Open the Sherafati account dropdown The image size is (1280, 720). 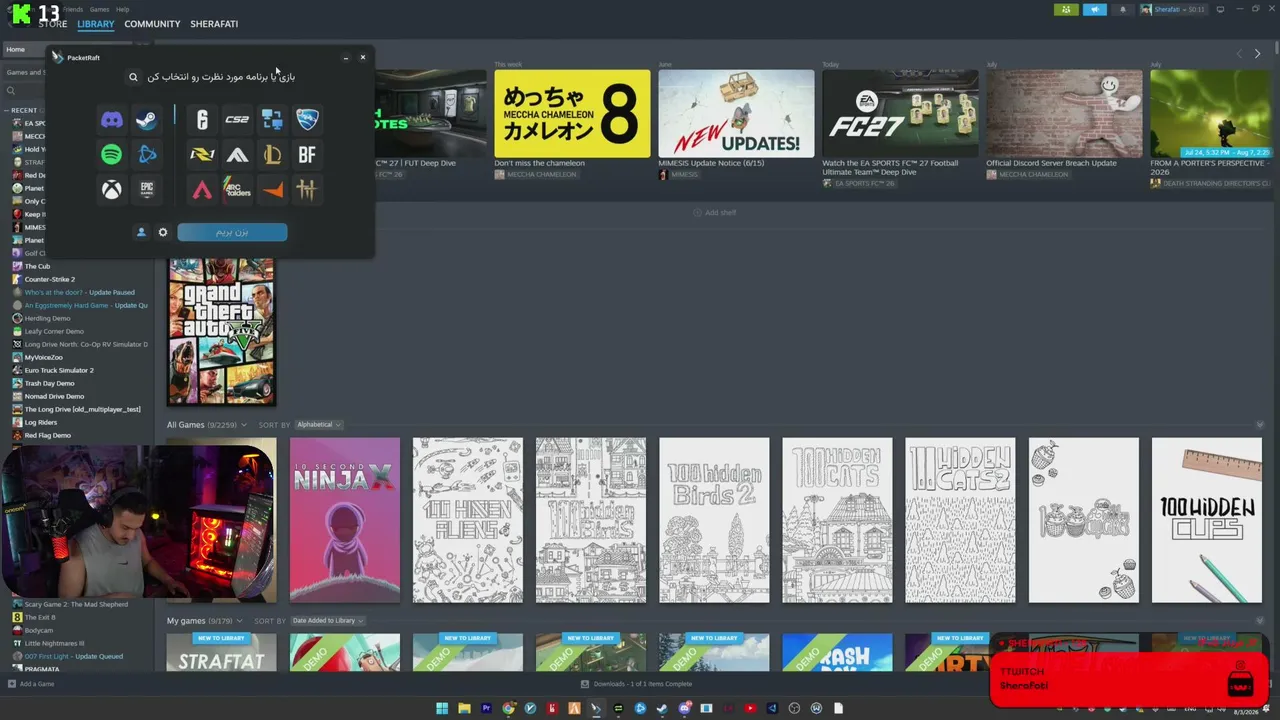pyautogui.click(x=1175, y=10)
